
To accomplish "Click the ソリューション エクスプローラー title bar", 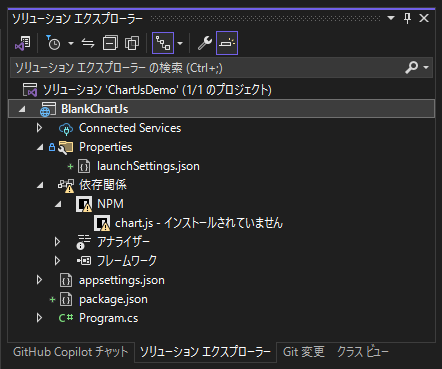I will [77, 18].
